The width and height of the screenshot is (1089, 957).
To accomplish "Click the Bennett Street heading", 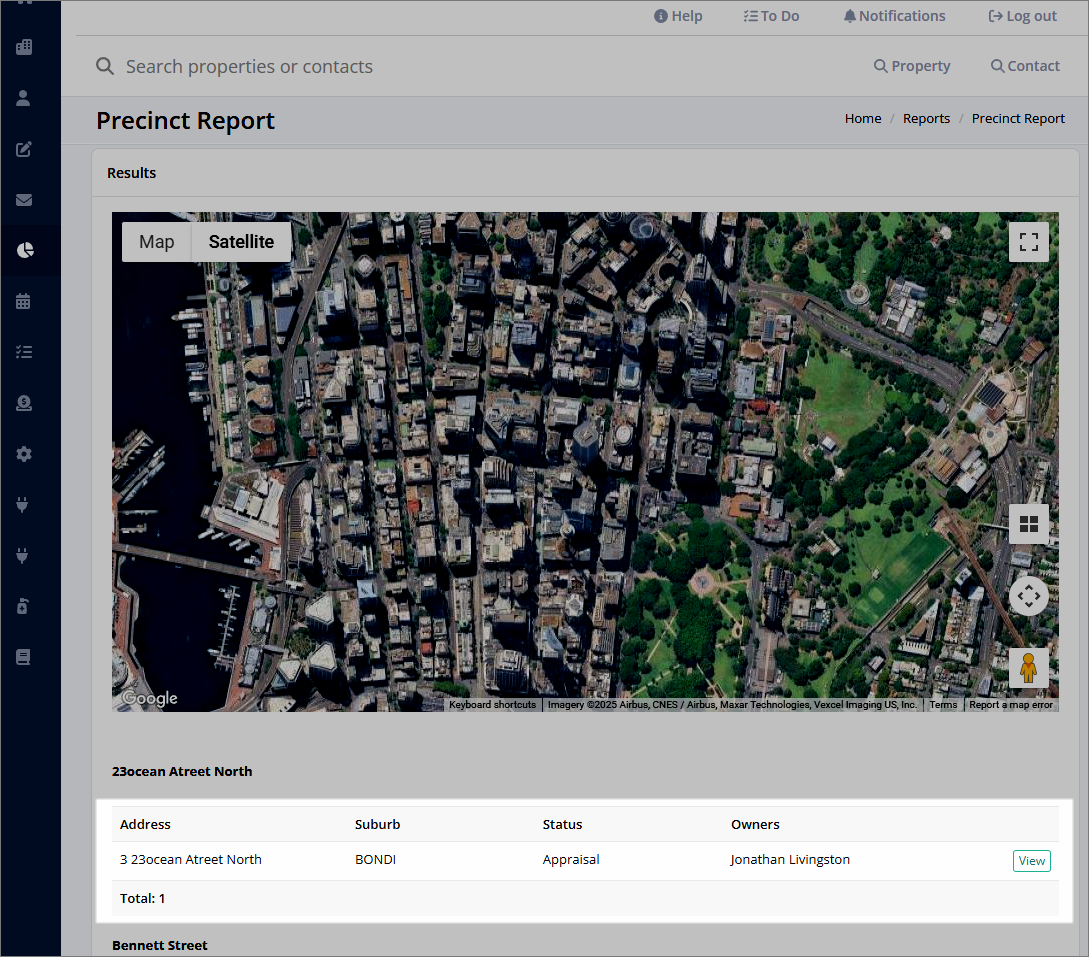I will point(160,945).
